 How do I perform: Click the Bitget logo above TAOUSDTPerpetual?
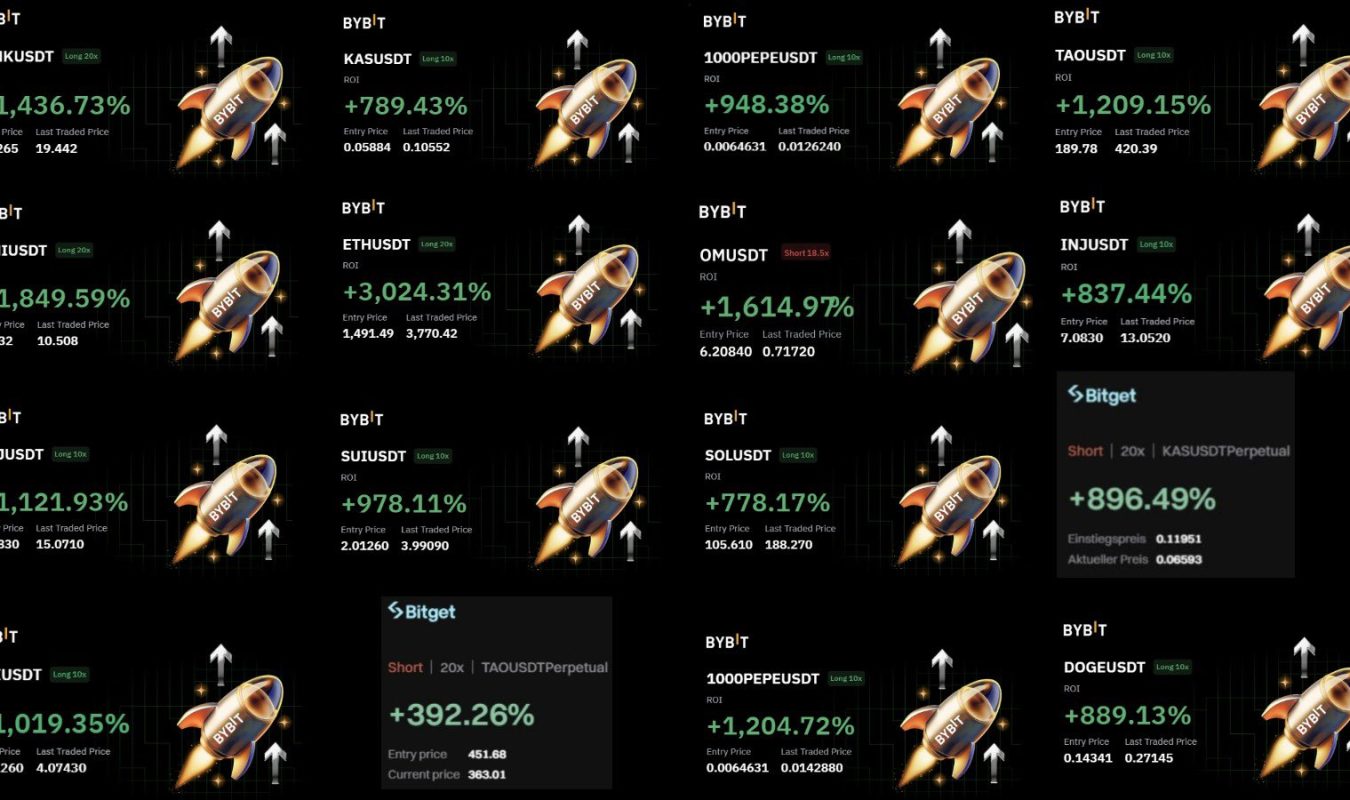tap(422, 611)
